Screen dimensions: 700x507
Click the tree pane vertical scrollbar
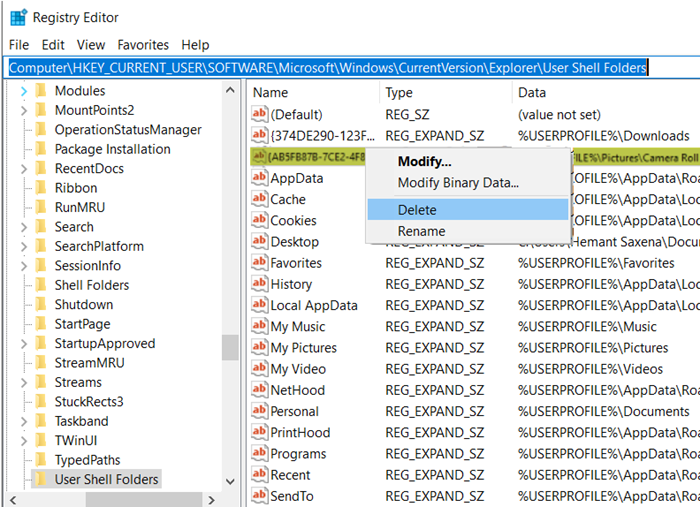230,346
